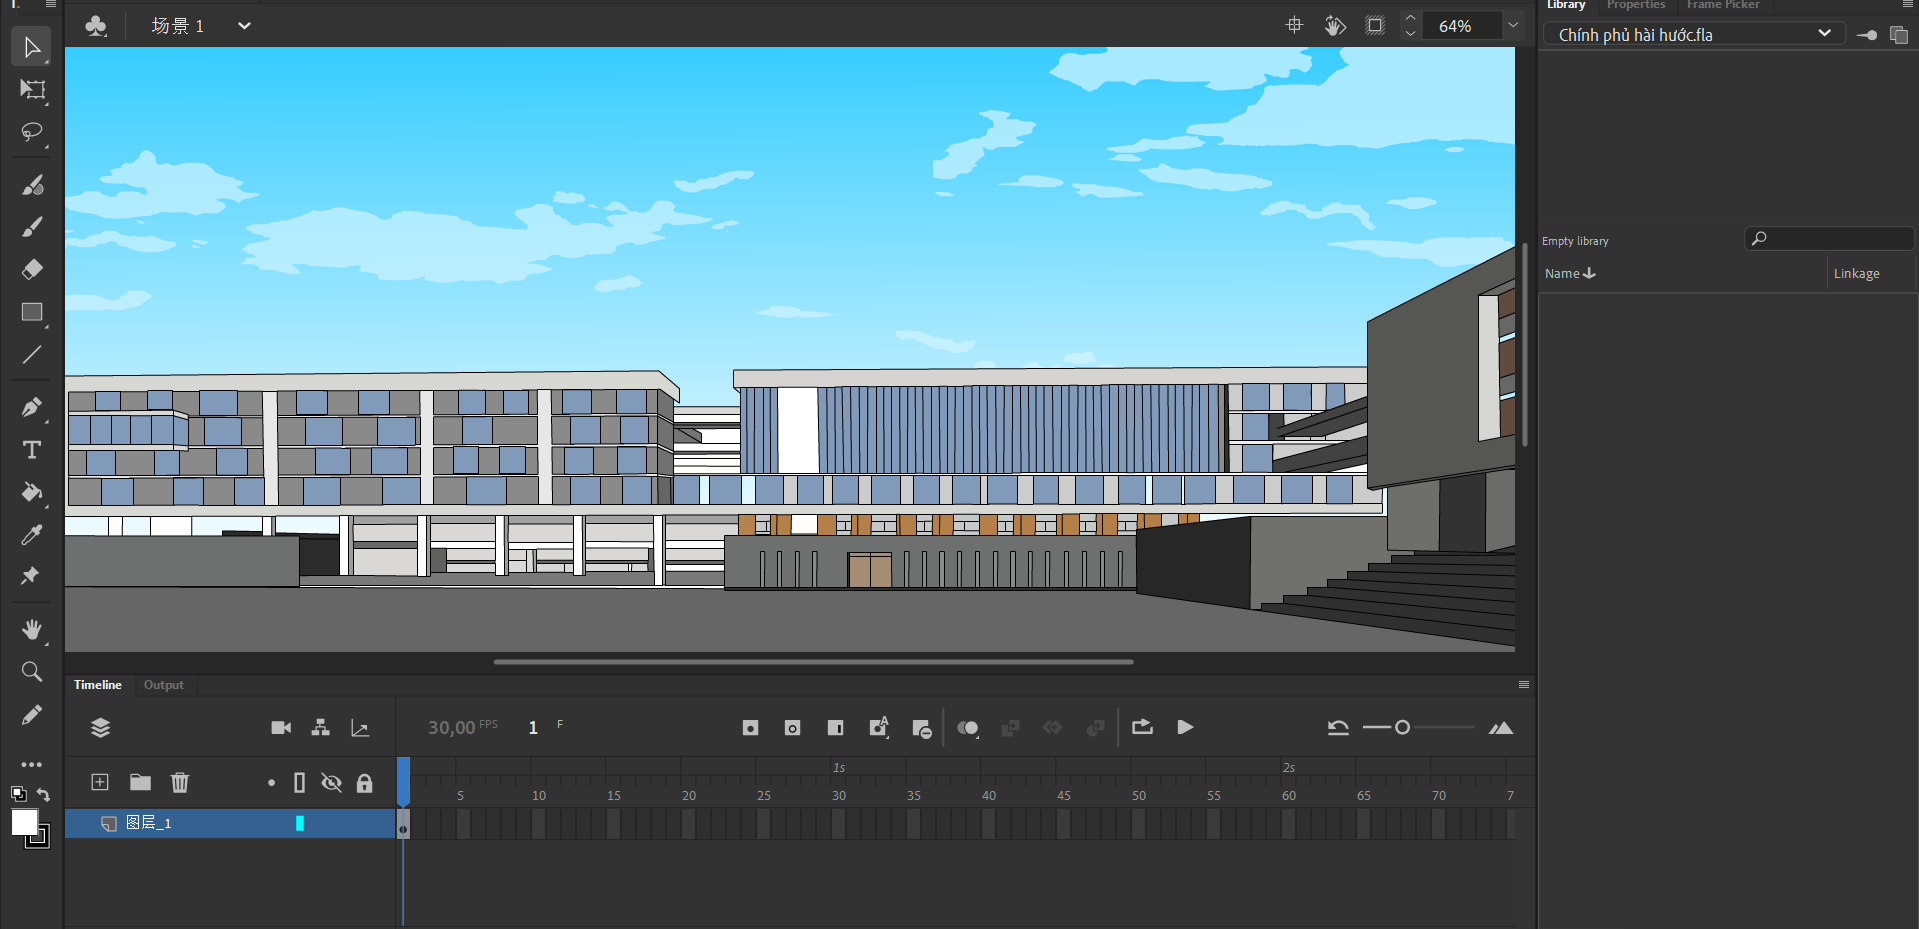Pick the Eraser tool
This screenshot has width=1919, height=929.
(x=32, y=269)
